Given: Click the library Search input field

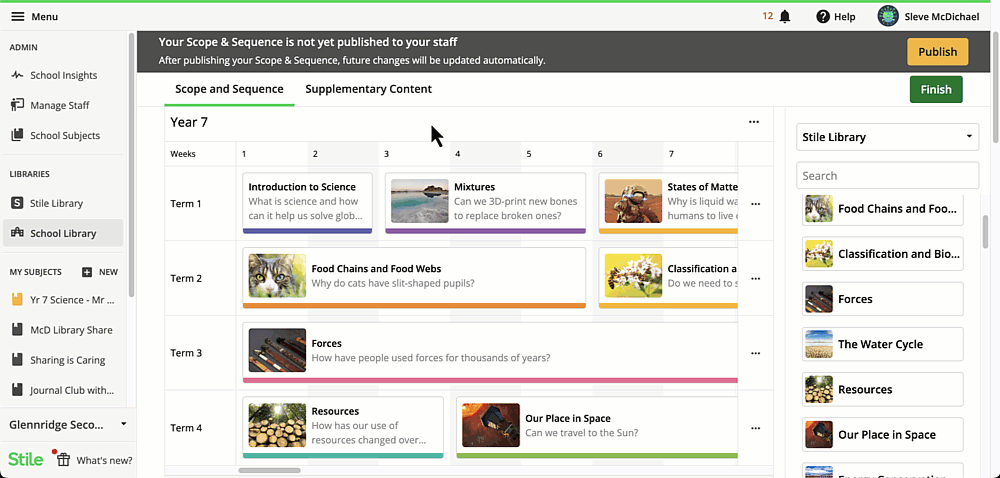Looking at the screenshot, I should pyautogui.click(x=887, y=175).
